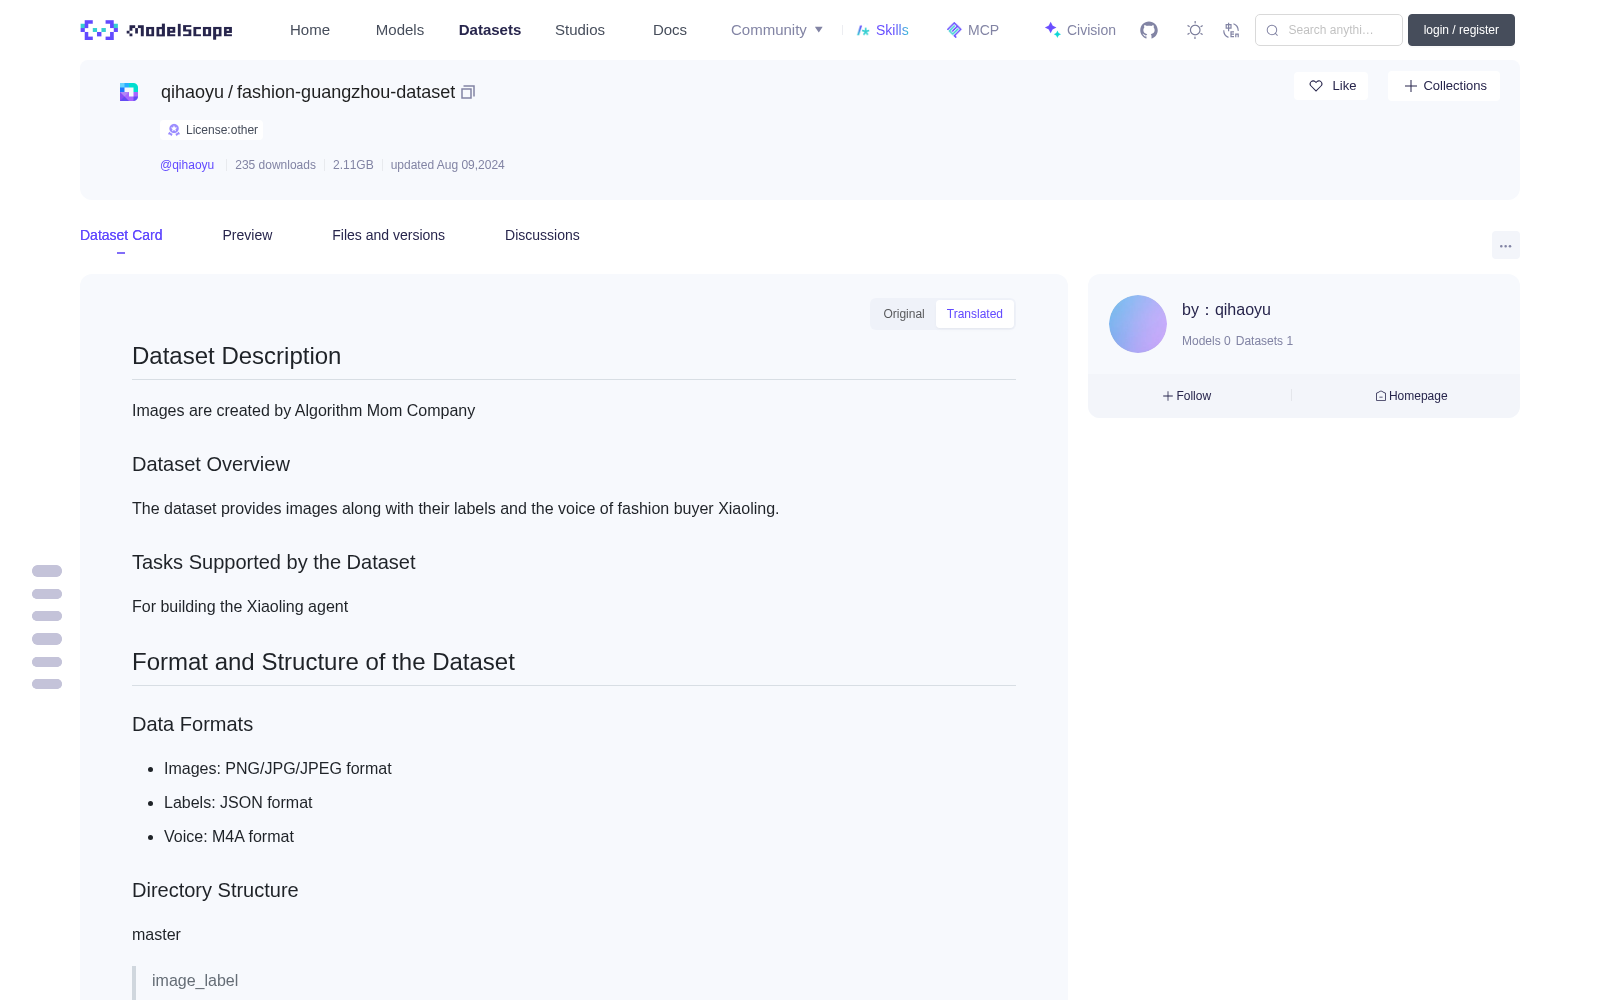1600x1000 pixels.
Task: Click the qihaoyu / fashion-guangzhou-dataset title
Action: (308, 92)
